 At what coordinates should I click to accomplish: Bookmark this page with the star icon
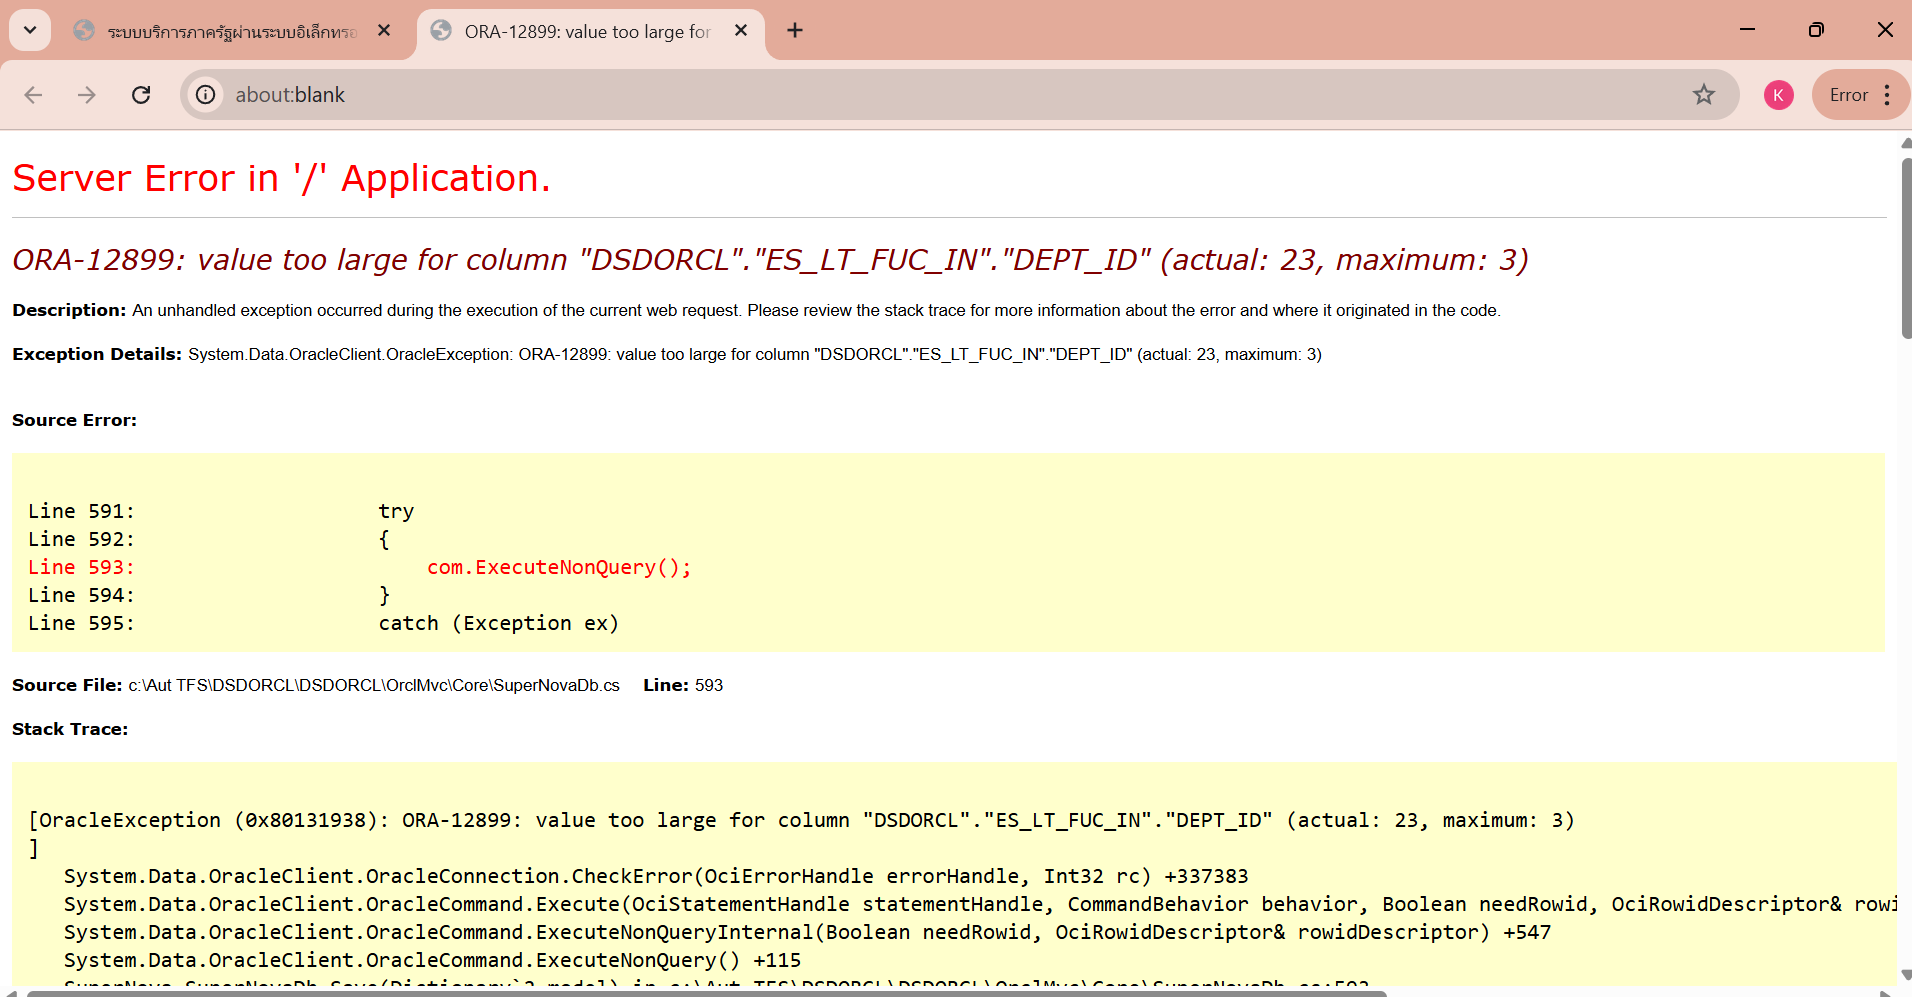point(1704,95)
